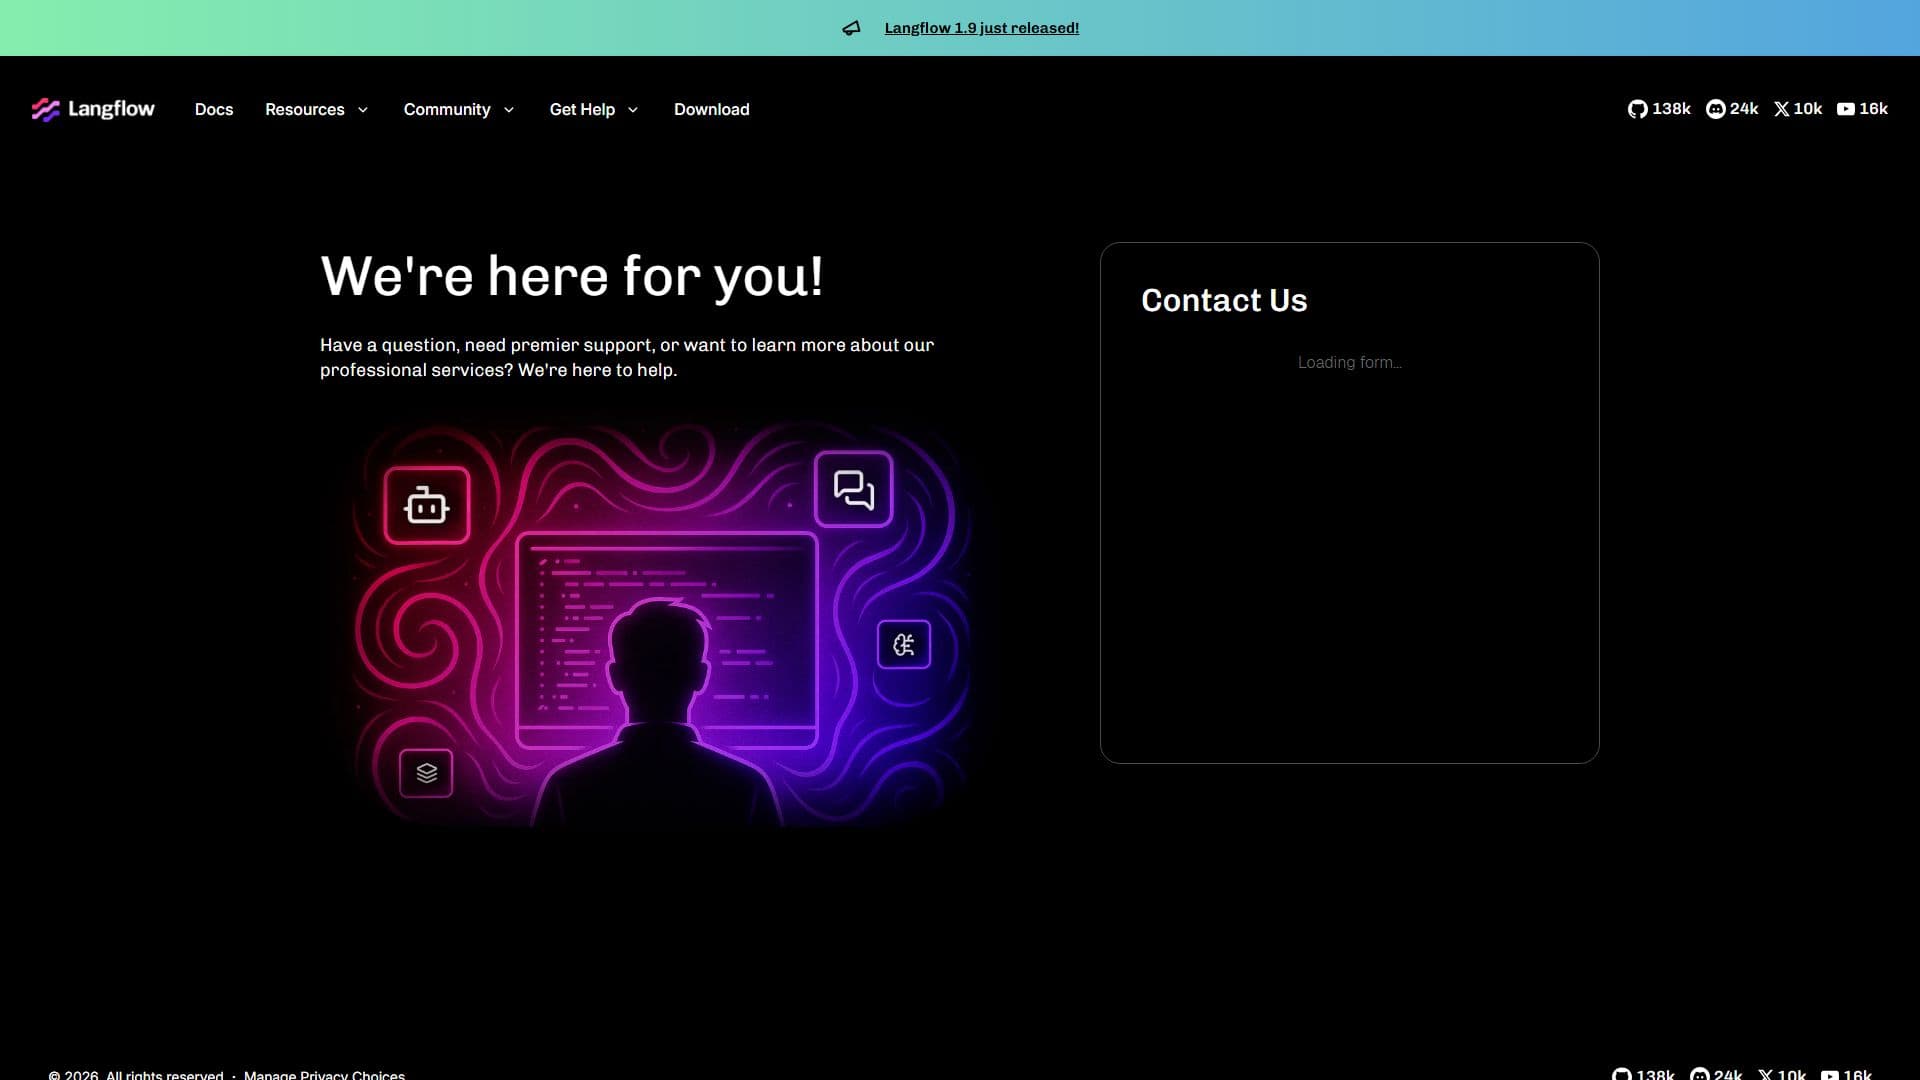
Task: Expand the Get Help dropdown chevron
Action: (x=633, y=110)
